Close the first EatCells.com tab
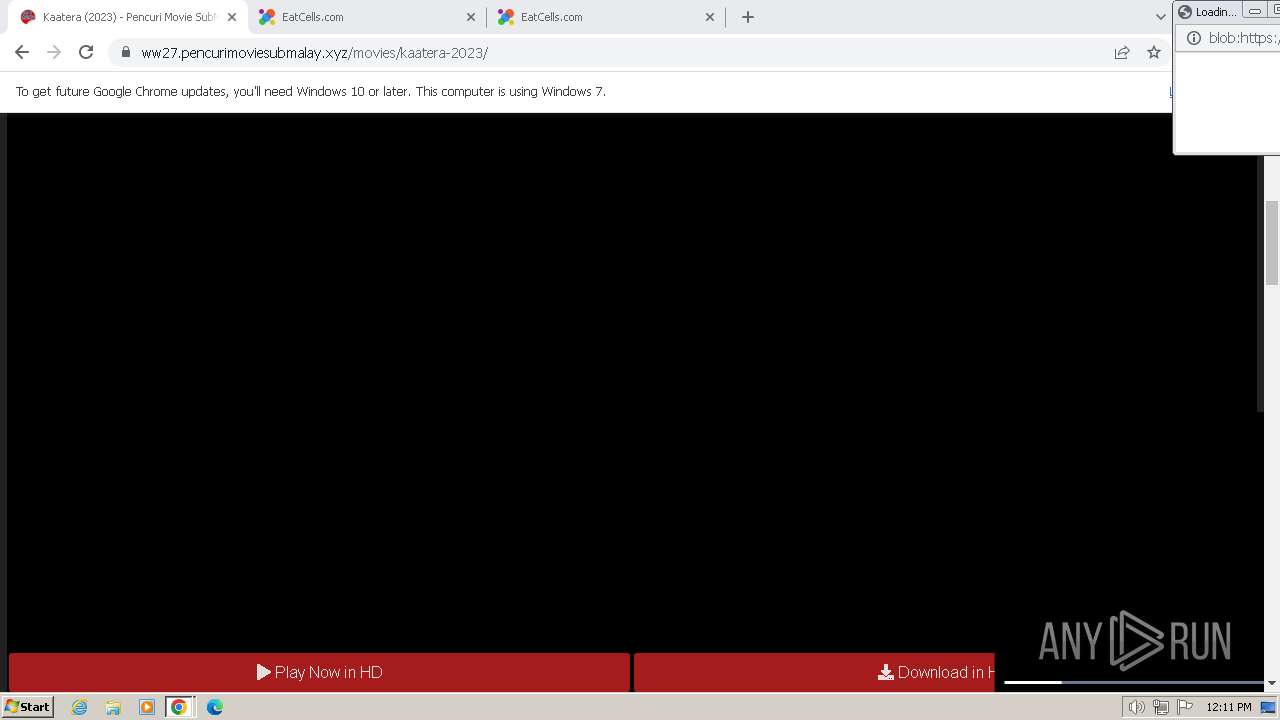Screen dimensions: 1280x720 point(471,17)
